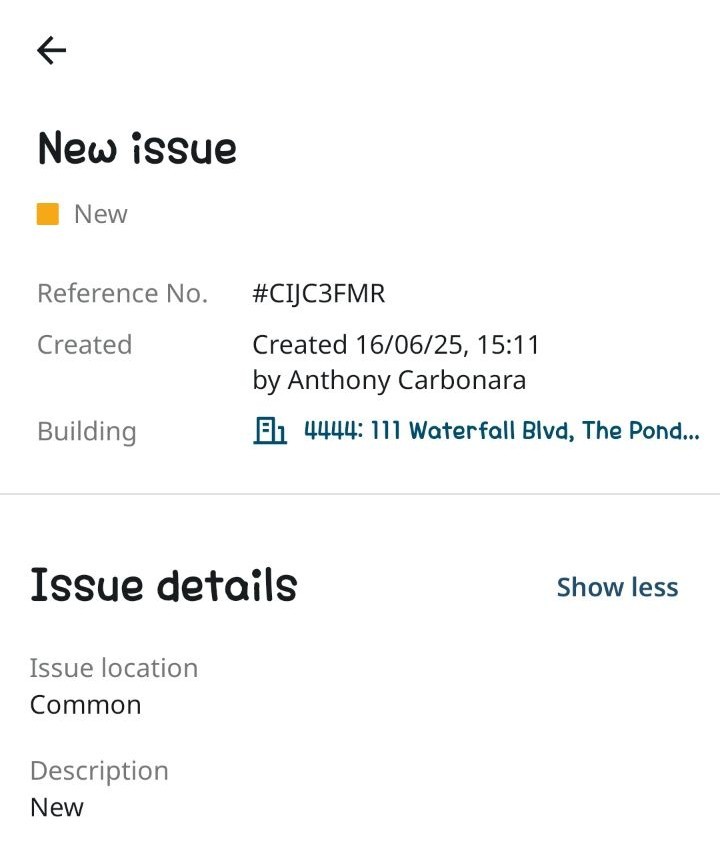Click the Building field label
The height and width of the screenshot is (867, 720).
pos(87,432)
